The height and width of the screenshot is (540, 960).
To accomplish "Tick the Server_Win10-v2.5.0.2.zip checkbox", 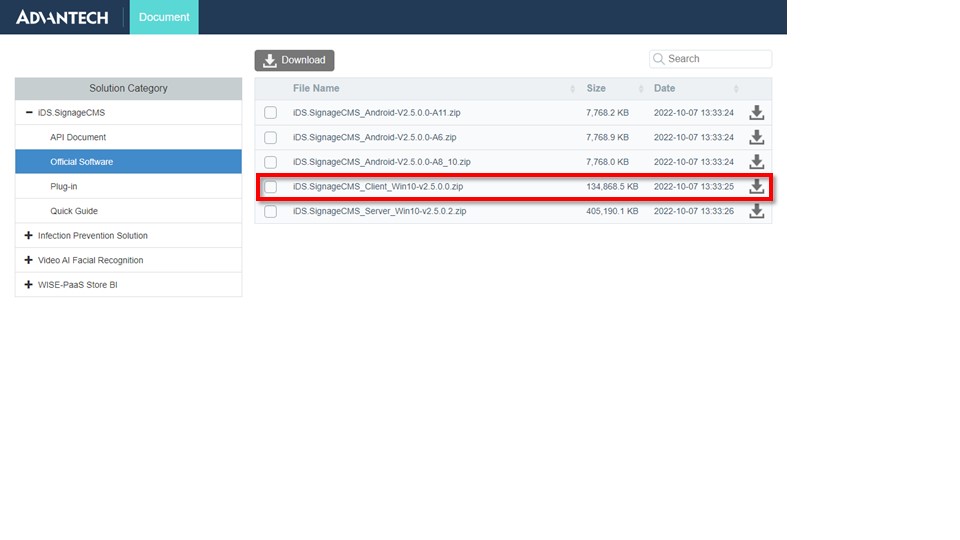I will point(270,212).
